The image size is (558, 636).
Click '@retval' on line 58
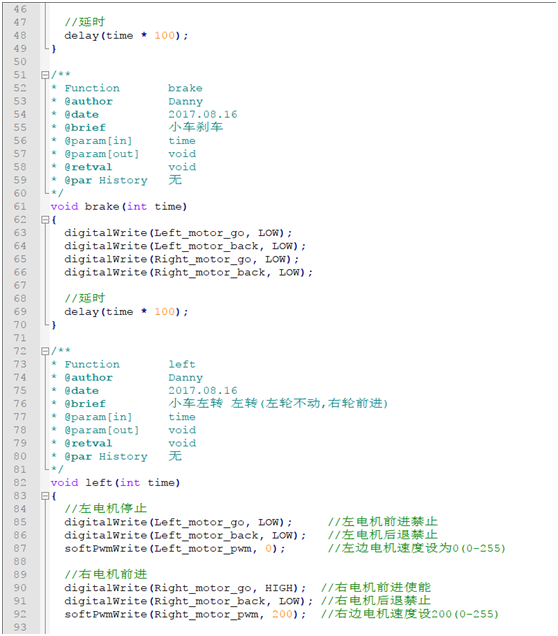click(88, 167)
